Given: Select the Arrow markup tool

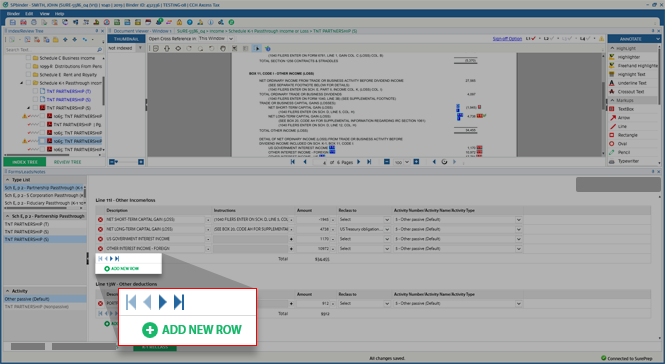Looking at the screenshot, I should tap(620, 118).
